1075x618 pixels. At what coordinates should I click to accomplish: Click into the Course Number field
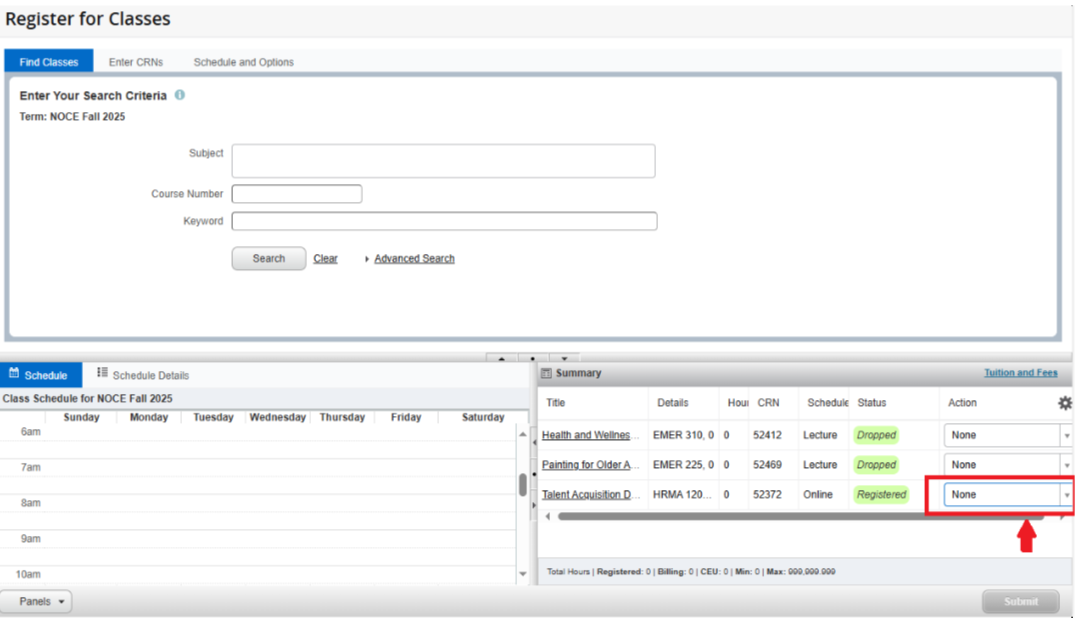coord(297,194)
